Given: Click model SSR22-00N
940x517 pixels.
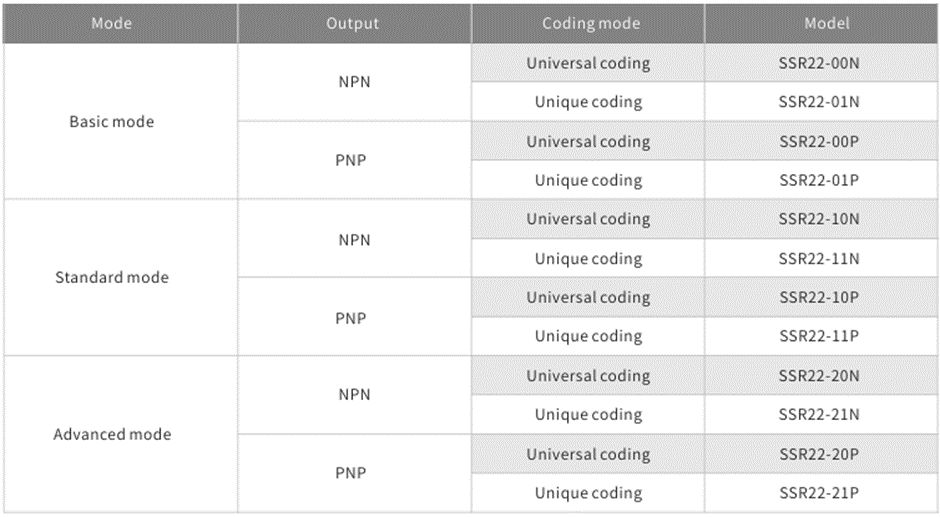Looking at the screenshot, I should coord(819,63).
